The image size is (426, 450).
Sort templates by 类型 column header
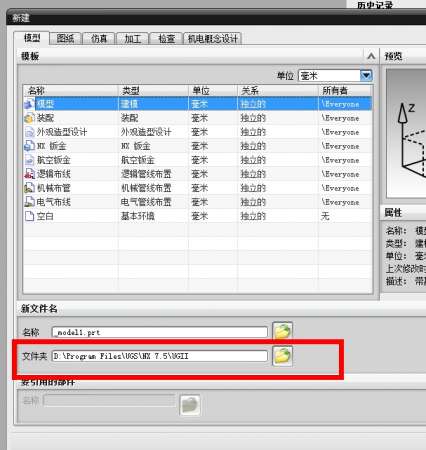[153, 90]
